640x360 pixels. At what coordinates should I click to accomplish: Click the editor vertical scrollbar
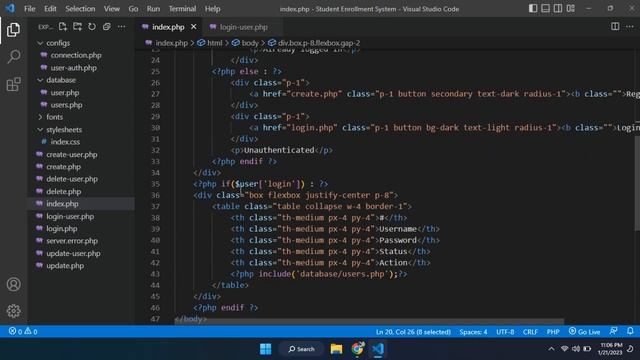click(637, 184)
